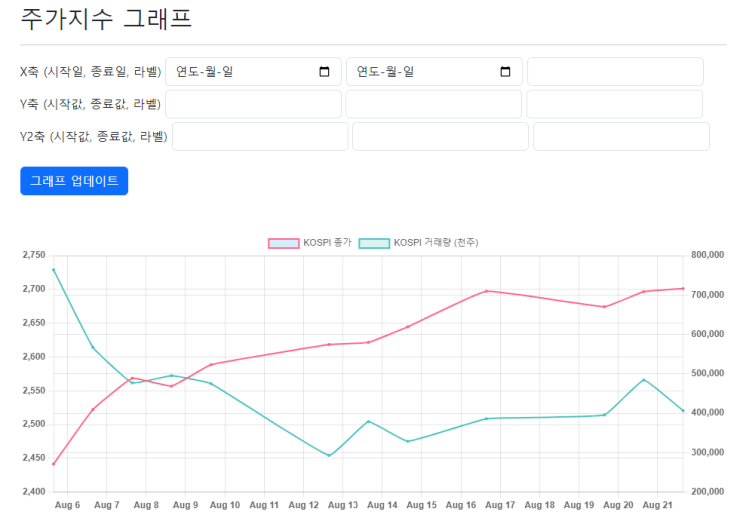Image resolution: width=743 pixels, height=521 pixels.
Task: Click the 400,000 right axis value
Action: pyautogui.click(x=707, y=412)
